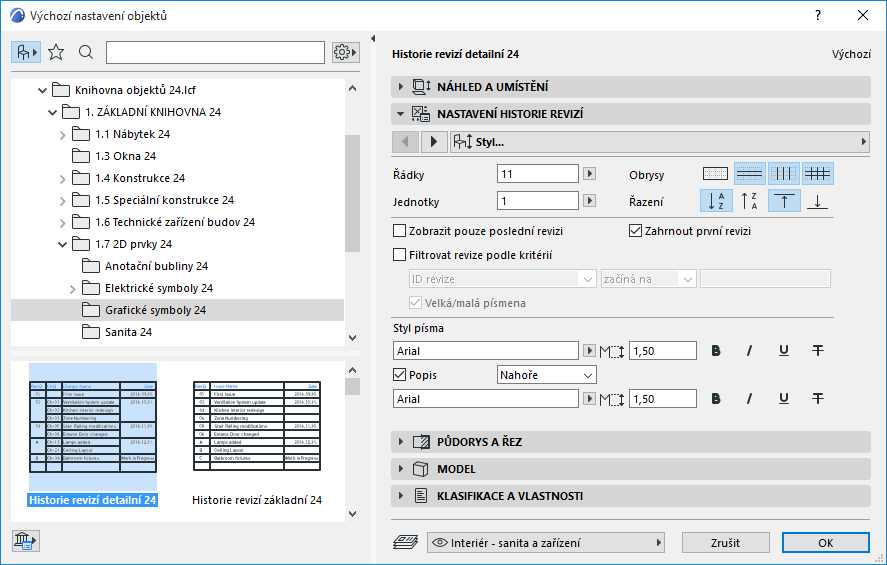The image size is (887, 565).
Task: Select ascending A-Z sort order icon
Action: coord(715,201)
